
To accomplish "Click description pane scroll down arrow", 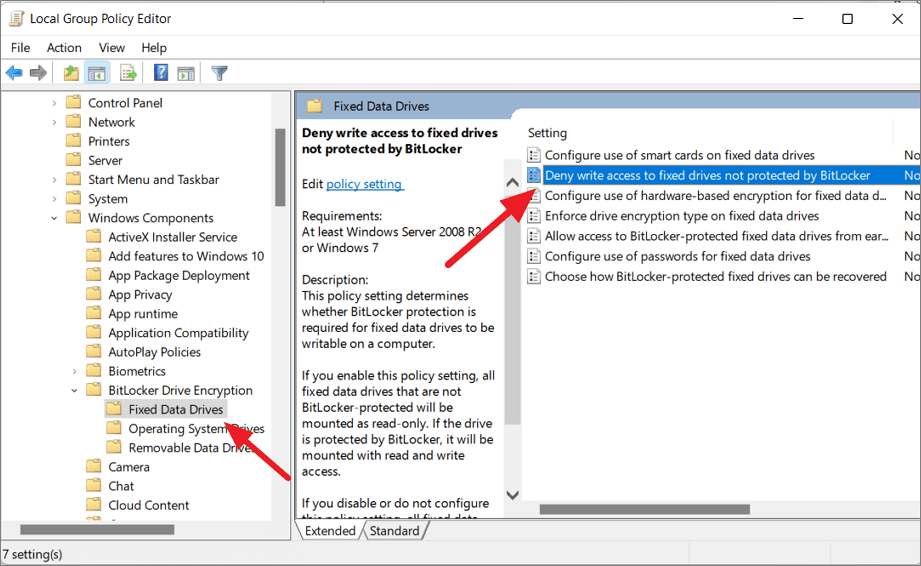I will coord(512,494).
